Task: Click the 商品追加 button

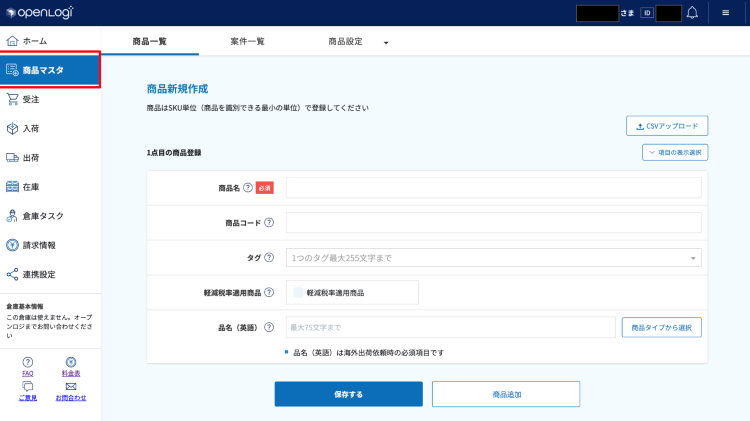Action: coord(506,394)
